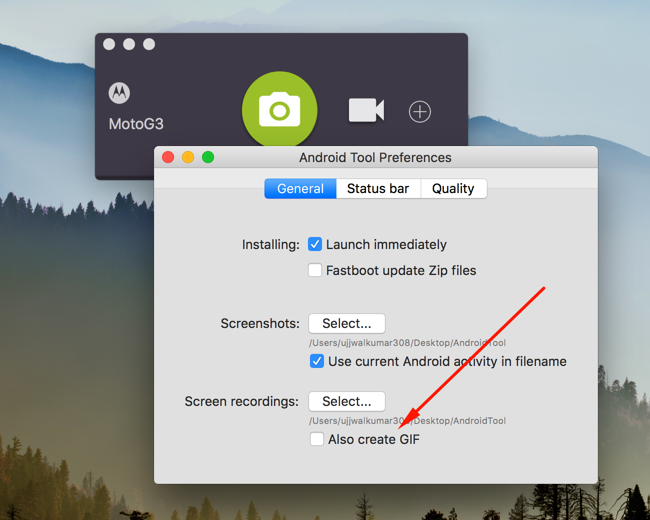
Task: Click the Installing: label
Action: [x=271, y=245]
